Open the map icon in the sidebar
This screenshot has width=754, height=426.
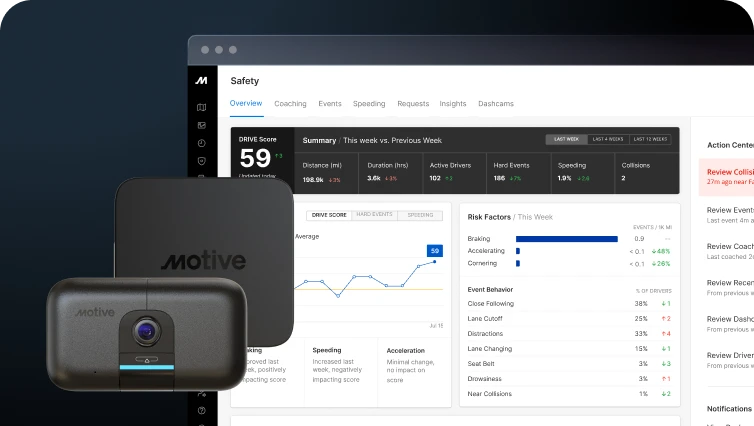(x=202, y=107)
